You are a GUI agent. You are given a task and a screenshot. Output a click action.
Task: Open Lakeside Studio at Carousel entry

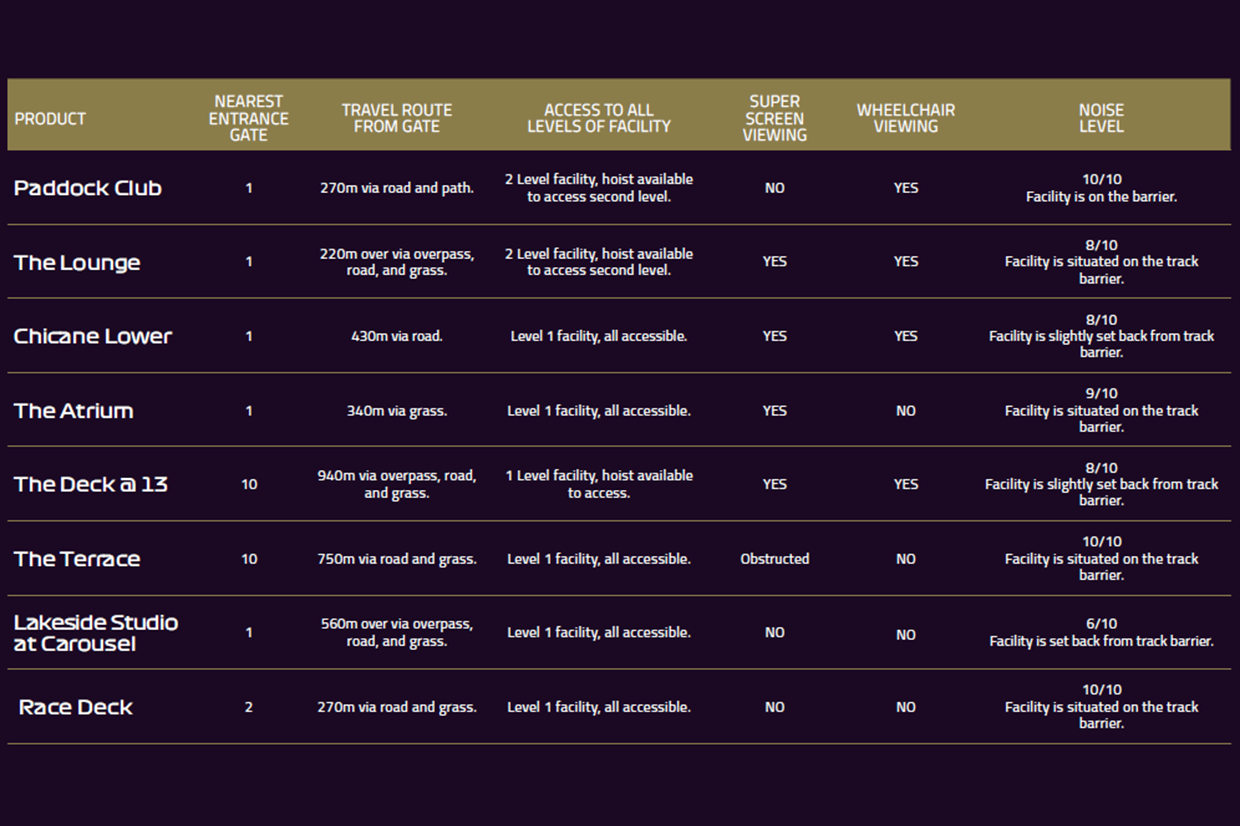(x=96, y=633)
